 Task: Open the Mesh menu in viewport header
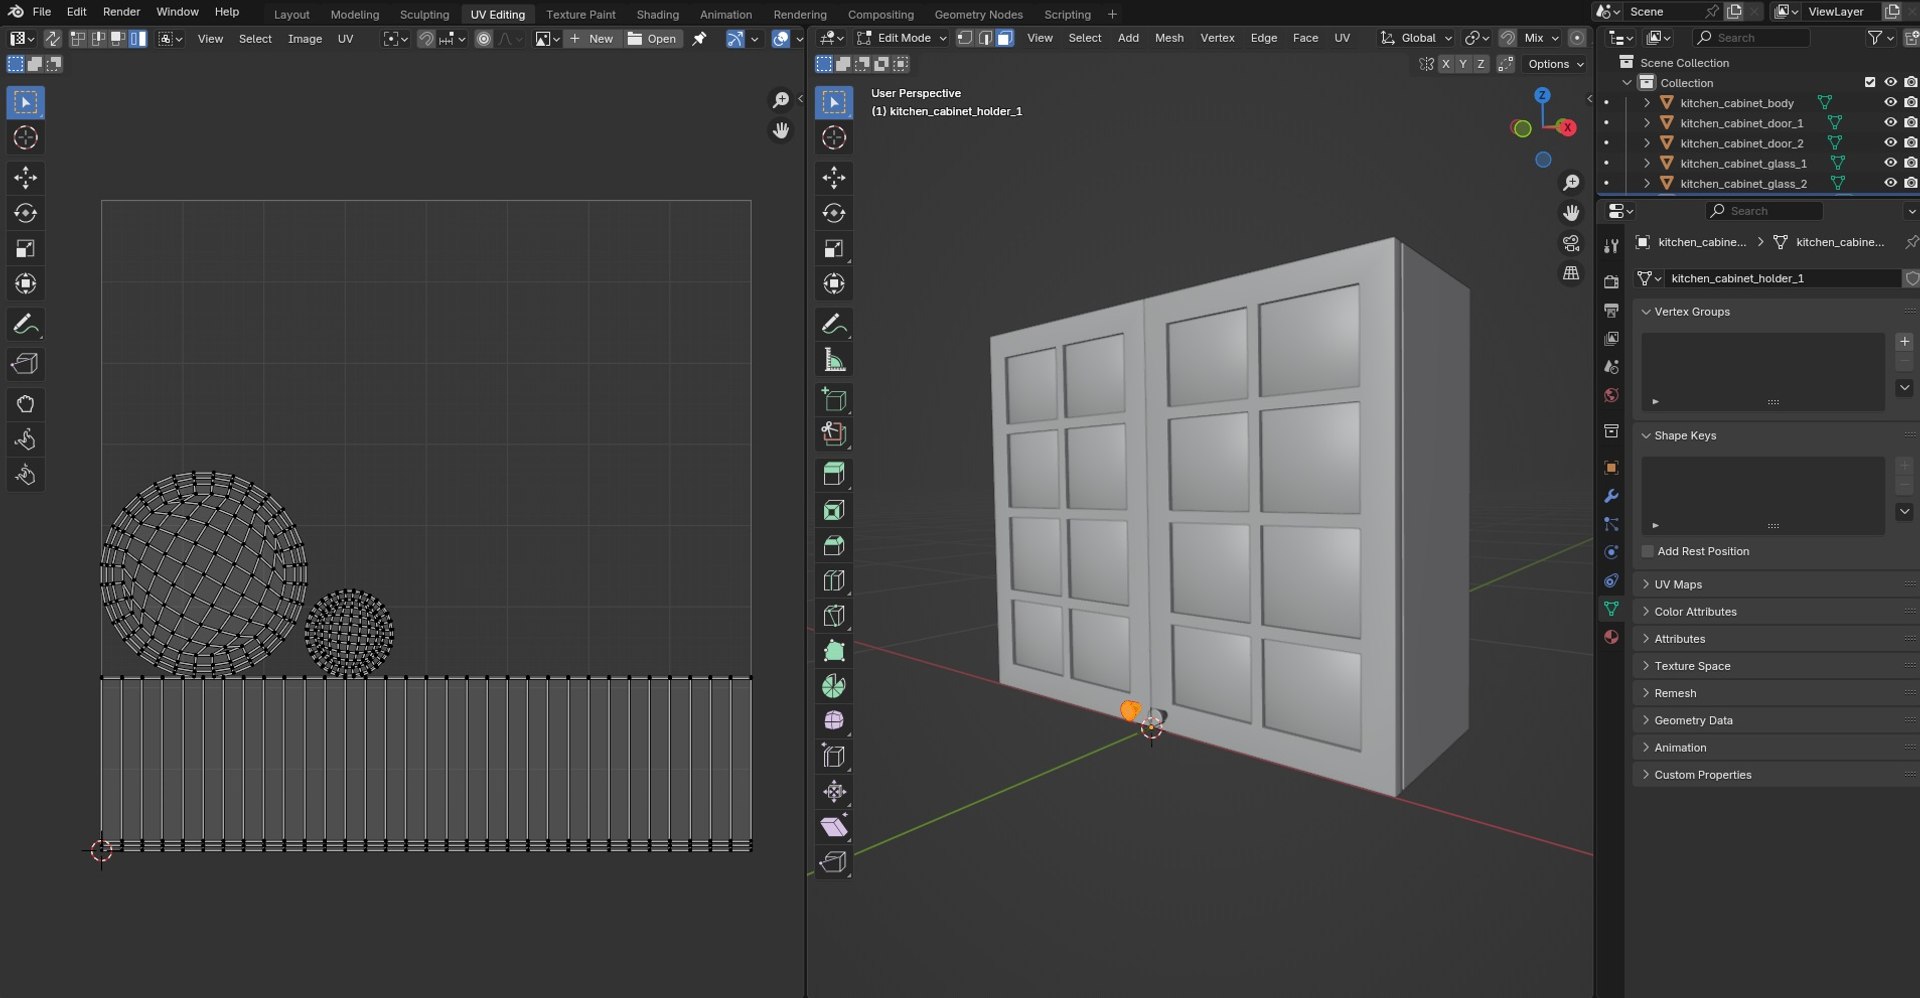click(x=1169, y=38)
